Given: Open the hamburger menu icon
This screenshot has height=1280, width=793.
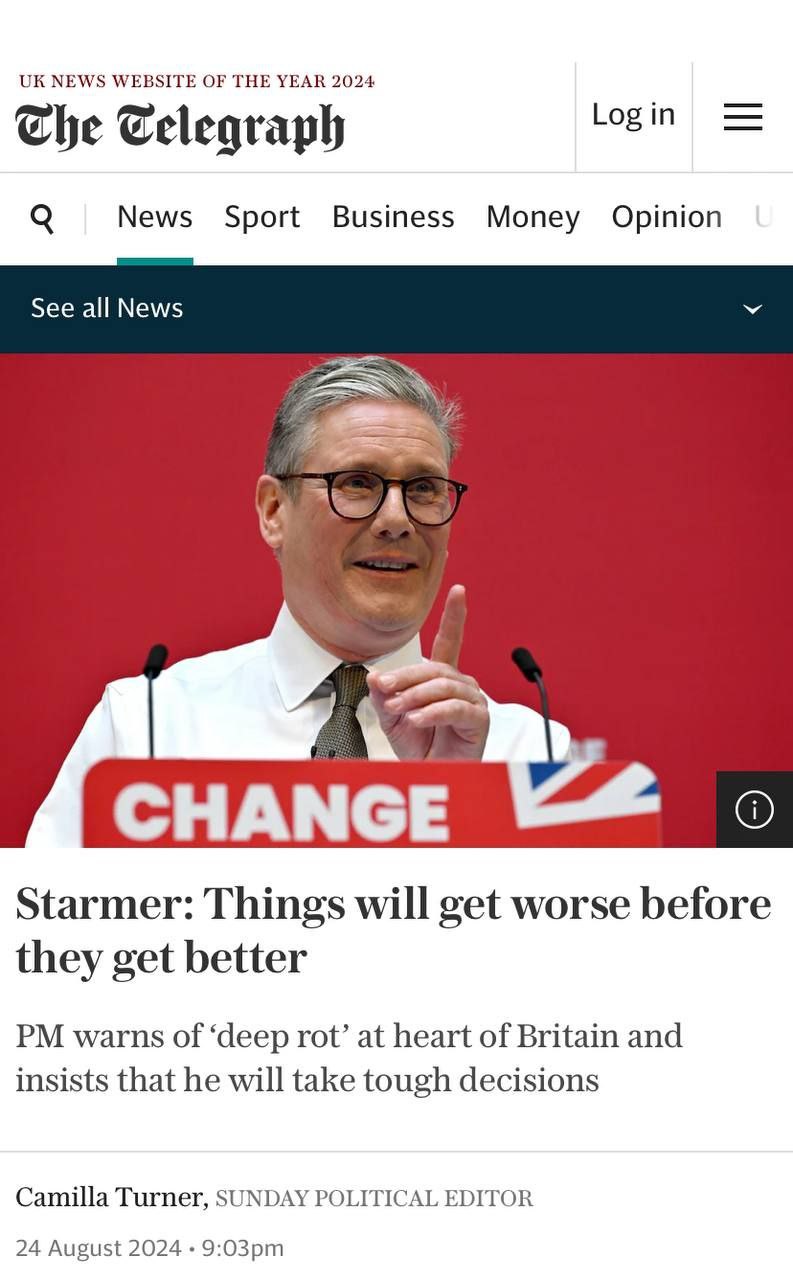Looking at the screenshot, I should [x=743, y=117].
